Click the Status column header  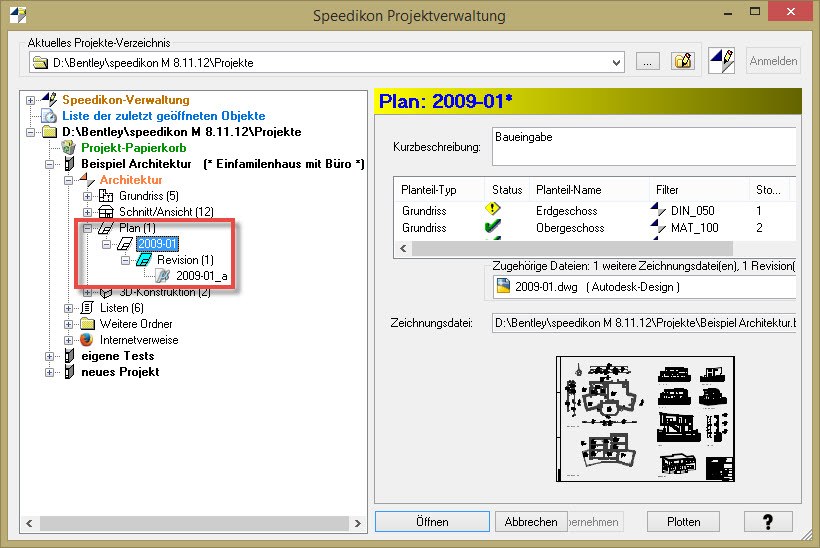pyautogui.click(x=507, y=190)
